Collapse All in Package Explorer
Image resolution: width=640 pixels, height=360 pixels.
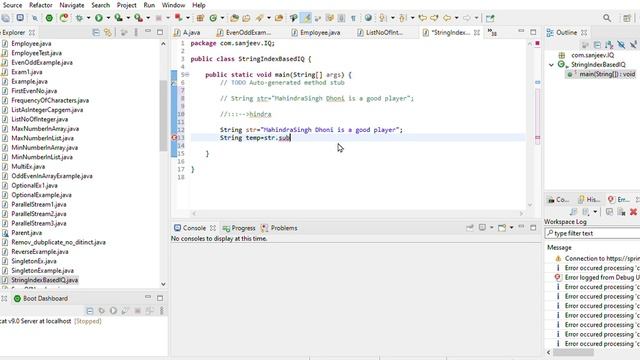[96, 32]
